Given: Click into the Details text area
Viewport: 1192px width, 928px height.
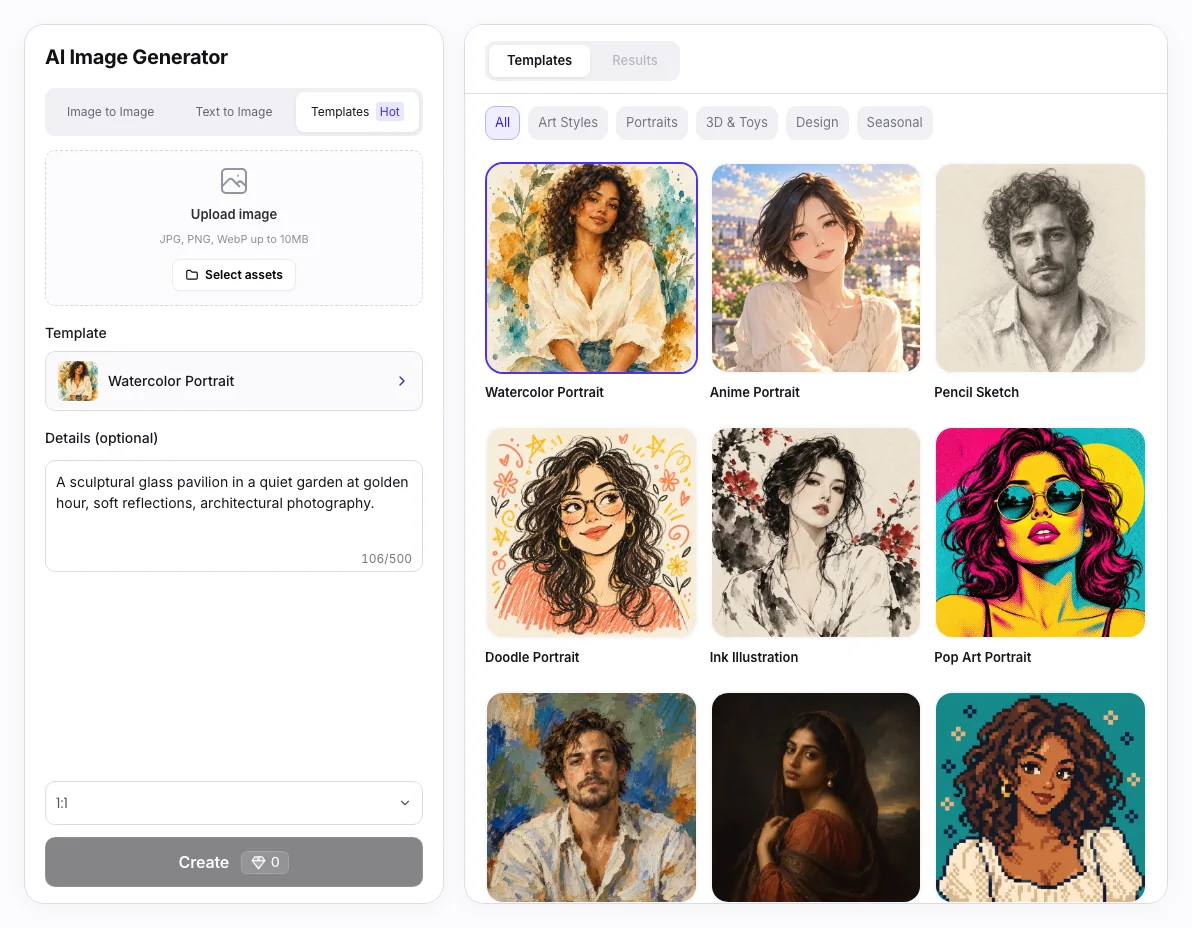Looking at the screenshot, I should pos(233,515).
